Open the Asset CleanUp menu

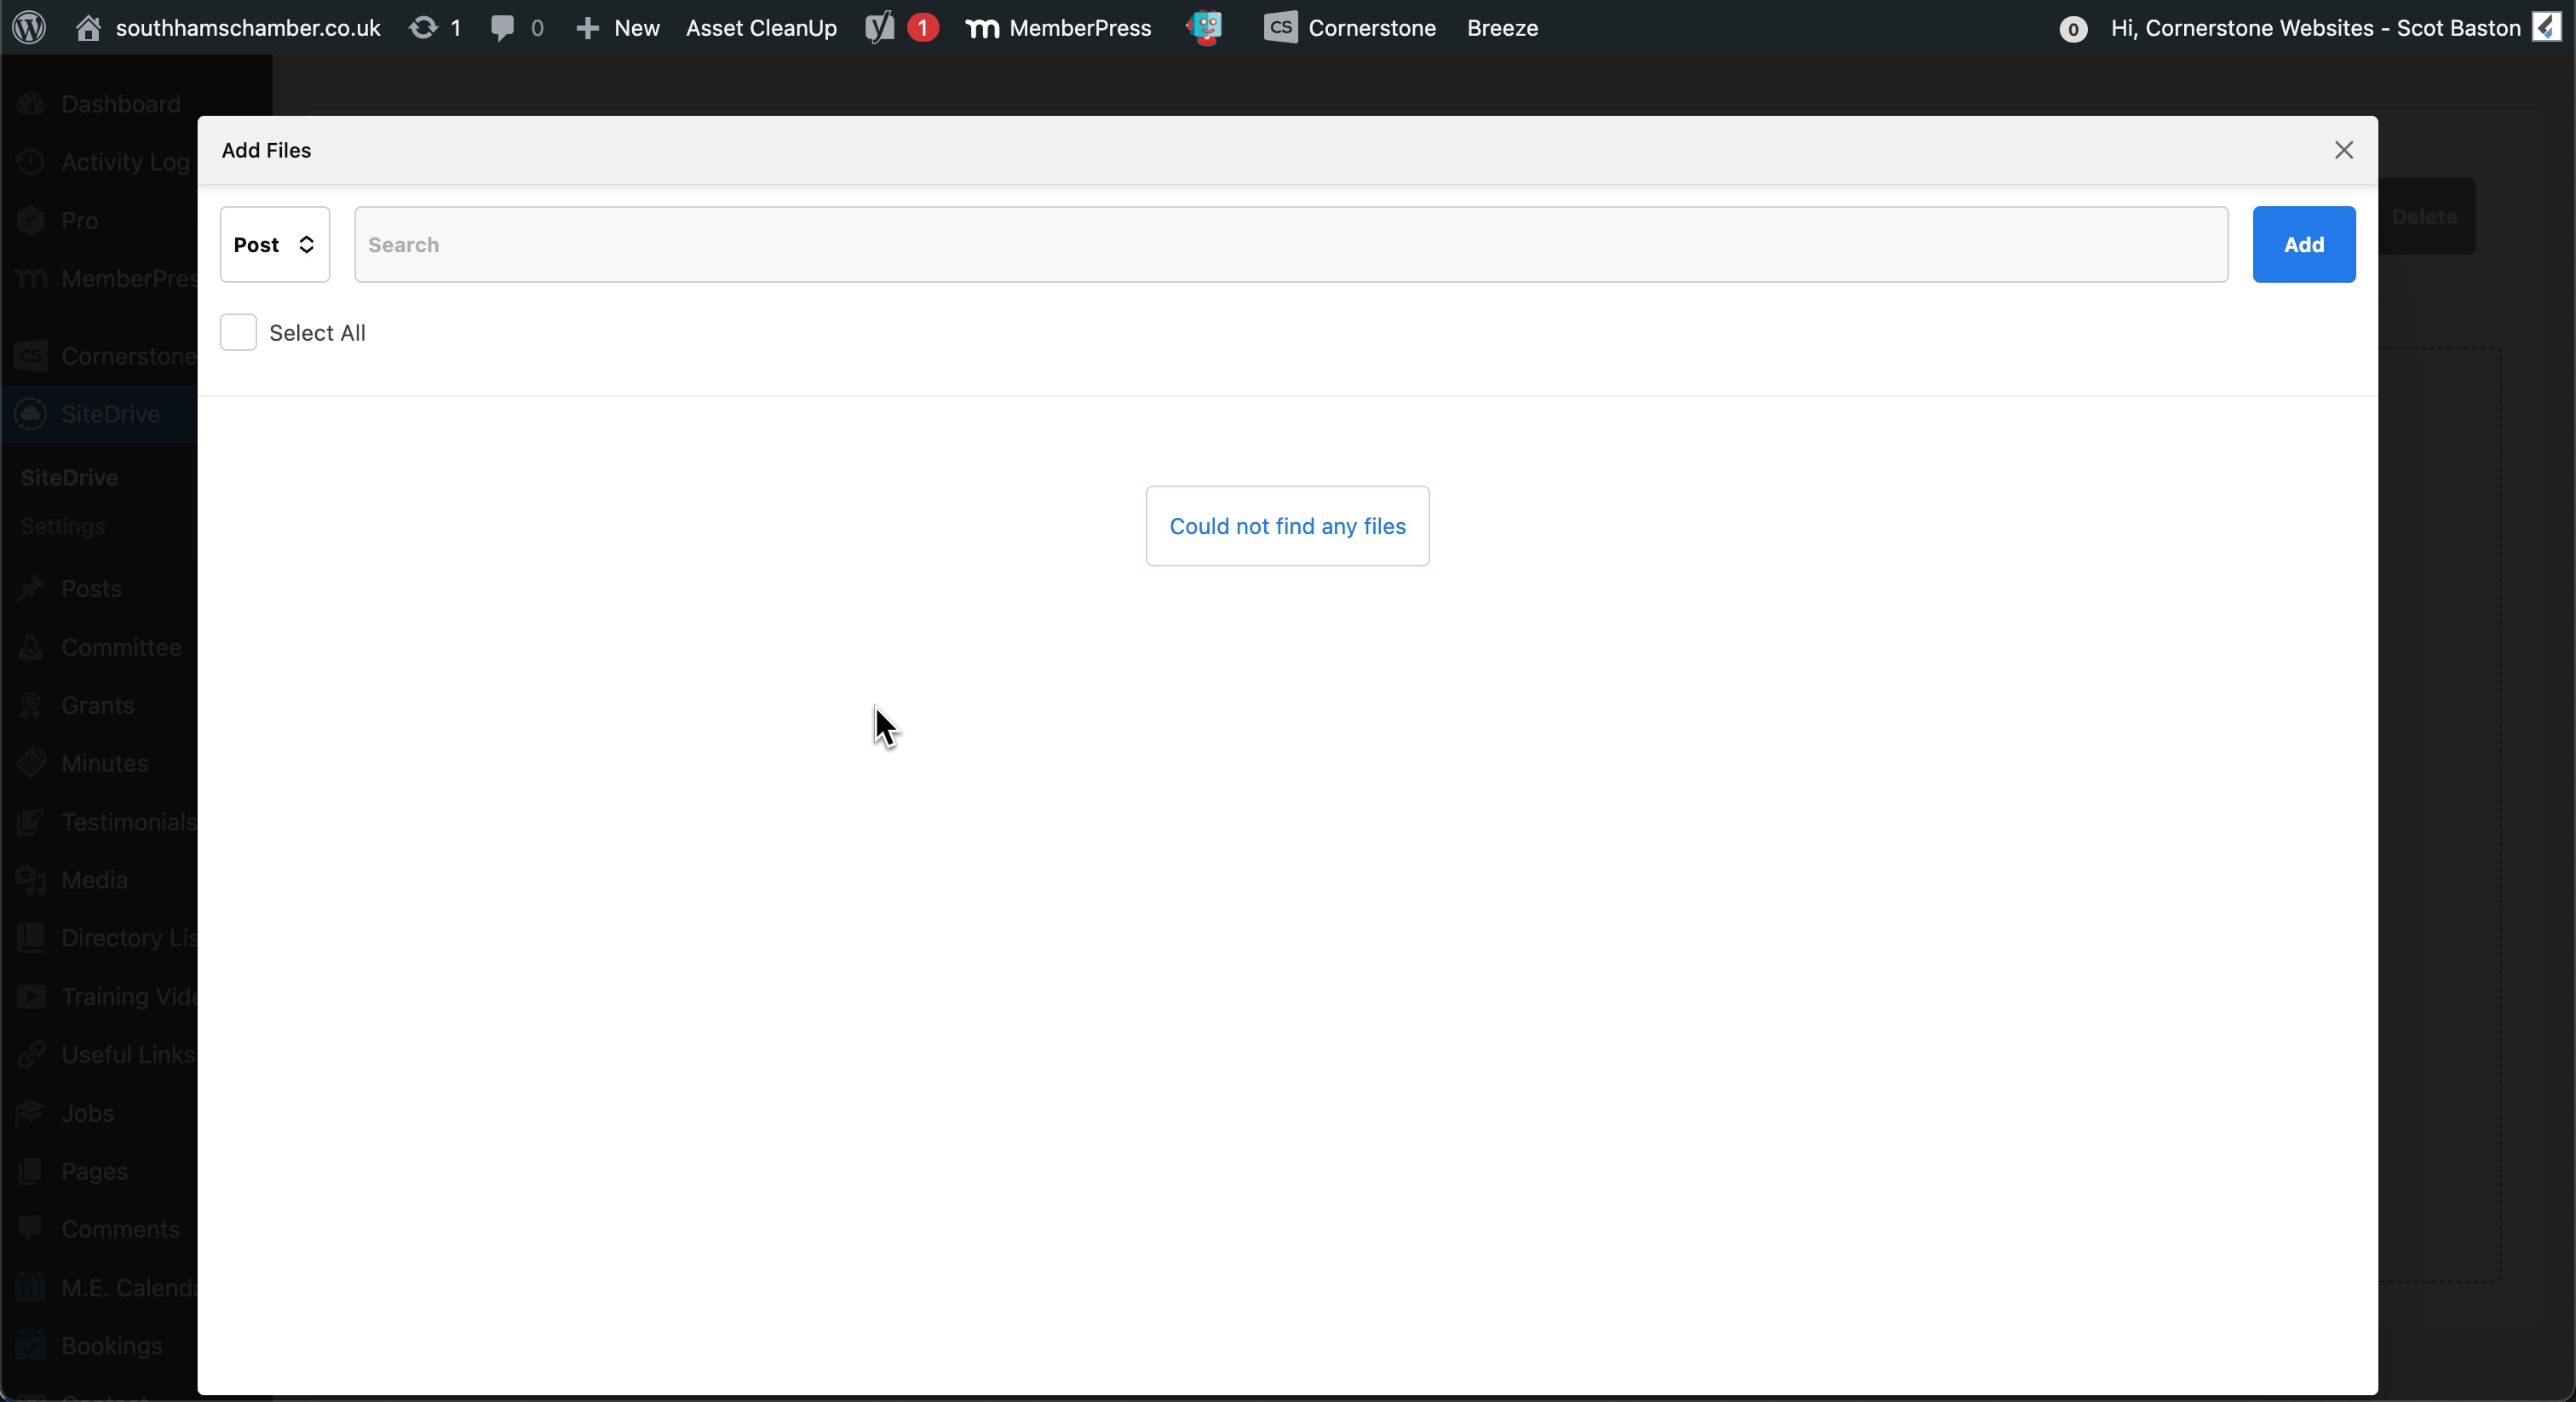[761, 28]
